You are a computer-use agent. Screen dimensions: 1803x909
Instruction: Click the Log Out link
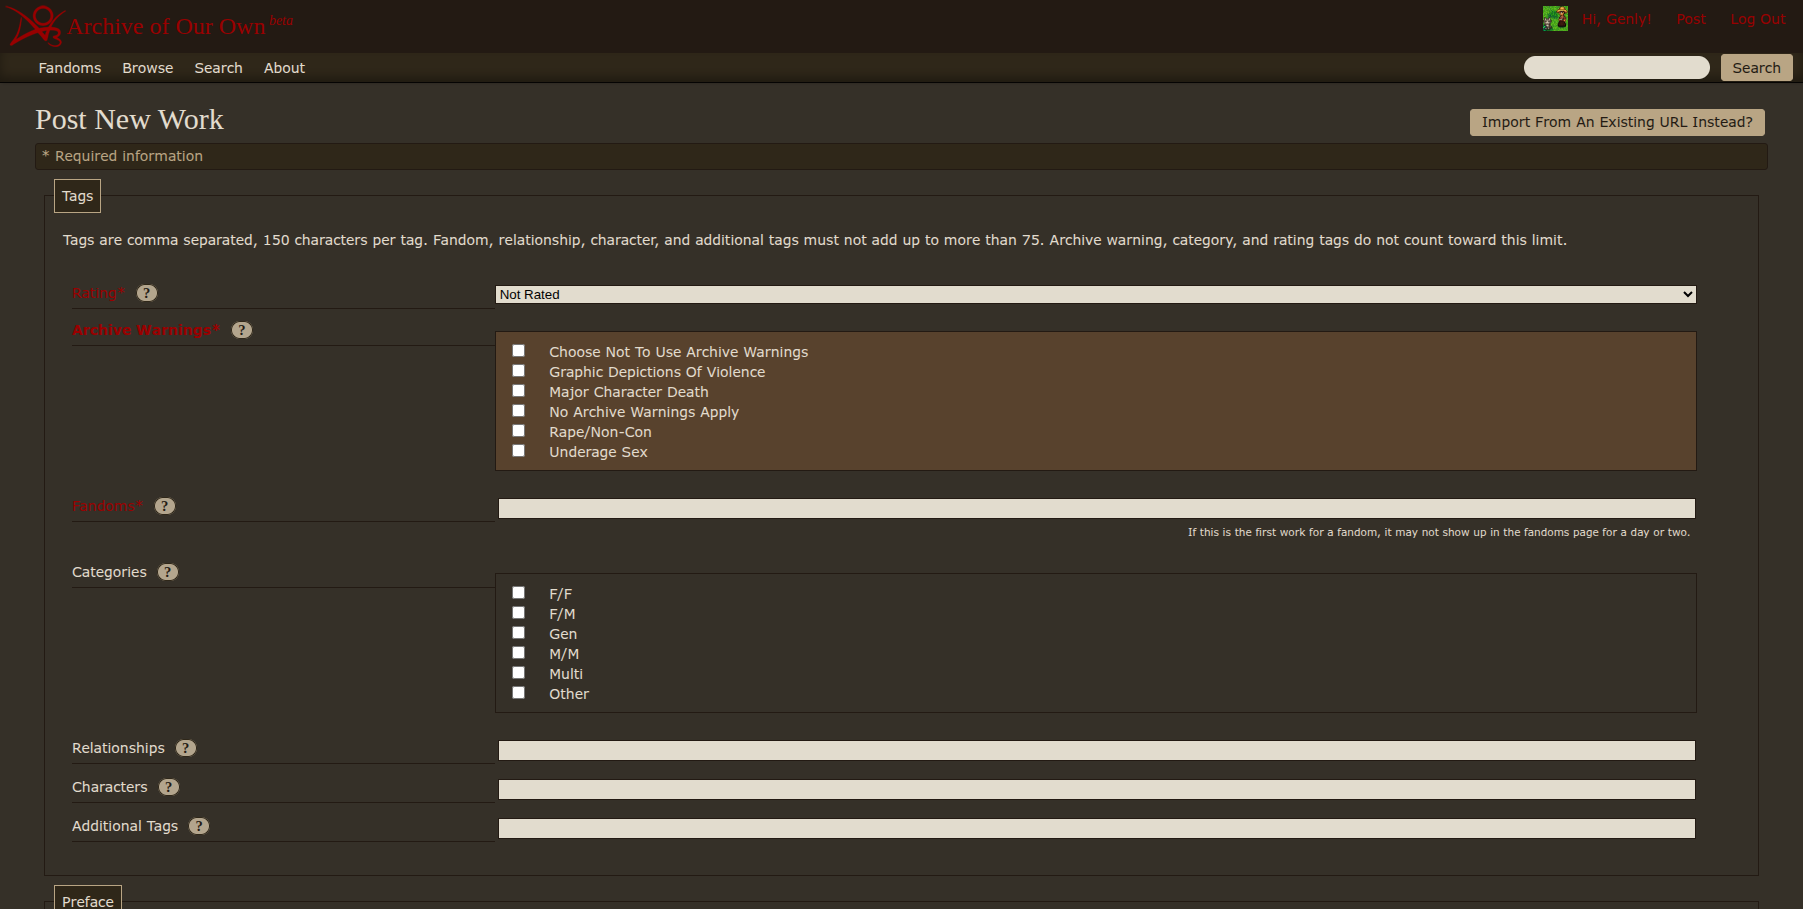tap(1757, 19)
